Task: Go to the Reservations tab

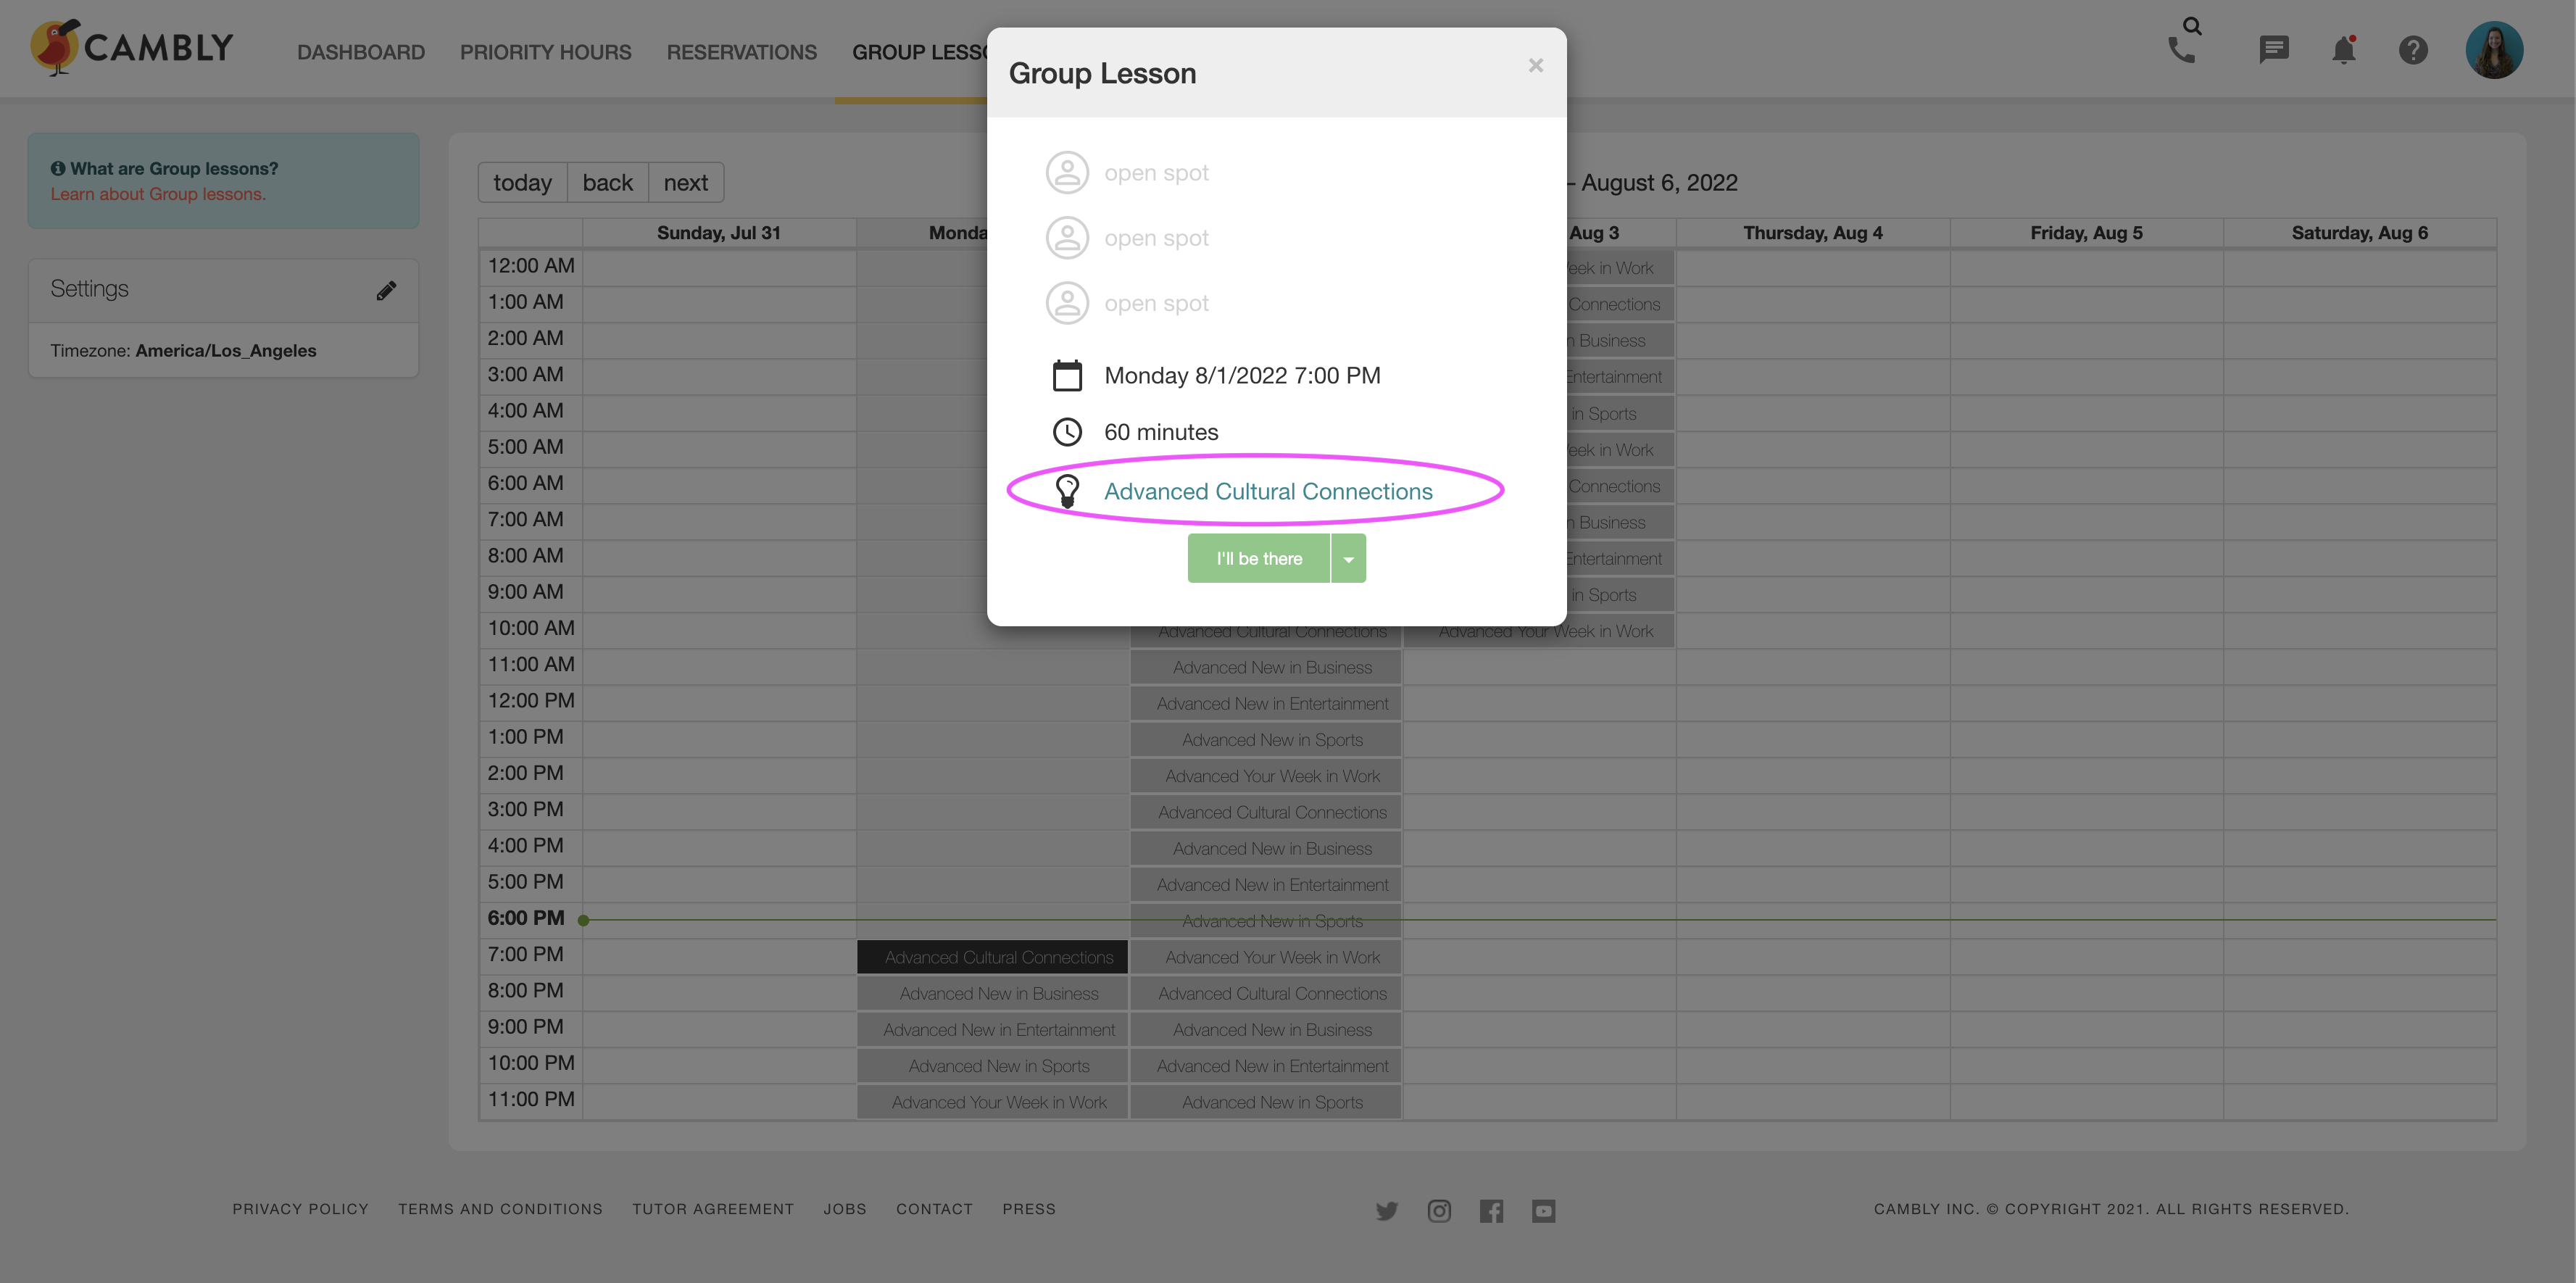Action: 741,52
